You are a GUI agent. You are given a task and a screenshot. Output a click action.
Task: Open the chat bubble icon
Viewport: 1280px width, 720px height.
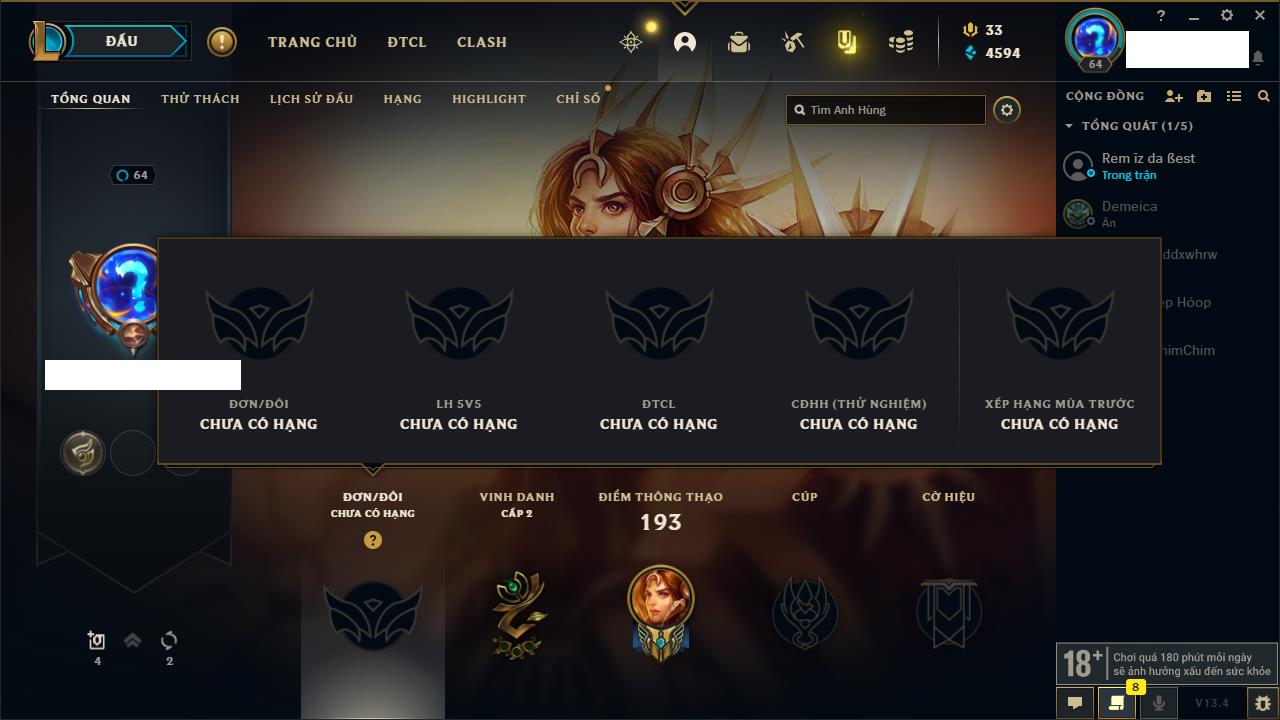(x=1075, y=703)
